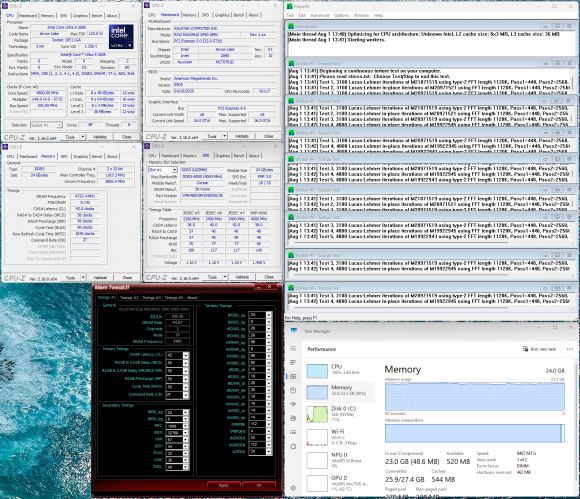This screenshot has width=580, height=499.
Task: Open Services icon in Task Manager sidebar
Action: (293, 446)
